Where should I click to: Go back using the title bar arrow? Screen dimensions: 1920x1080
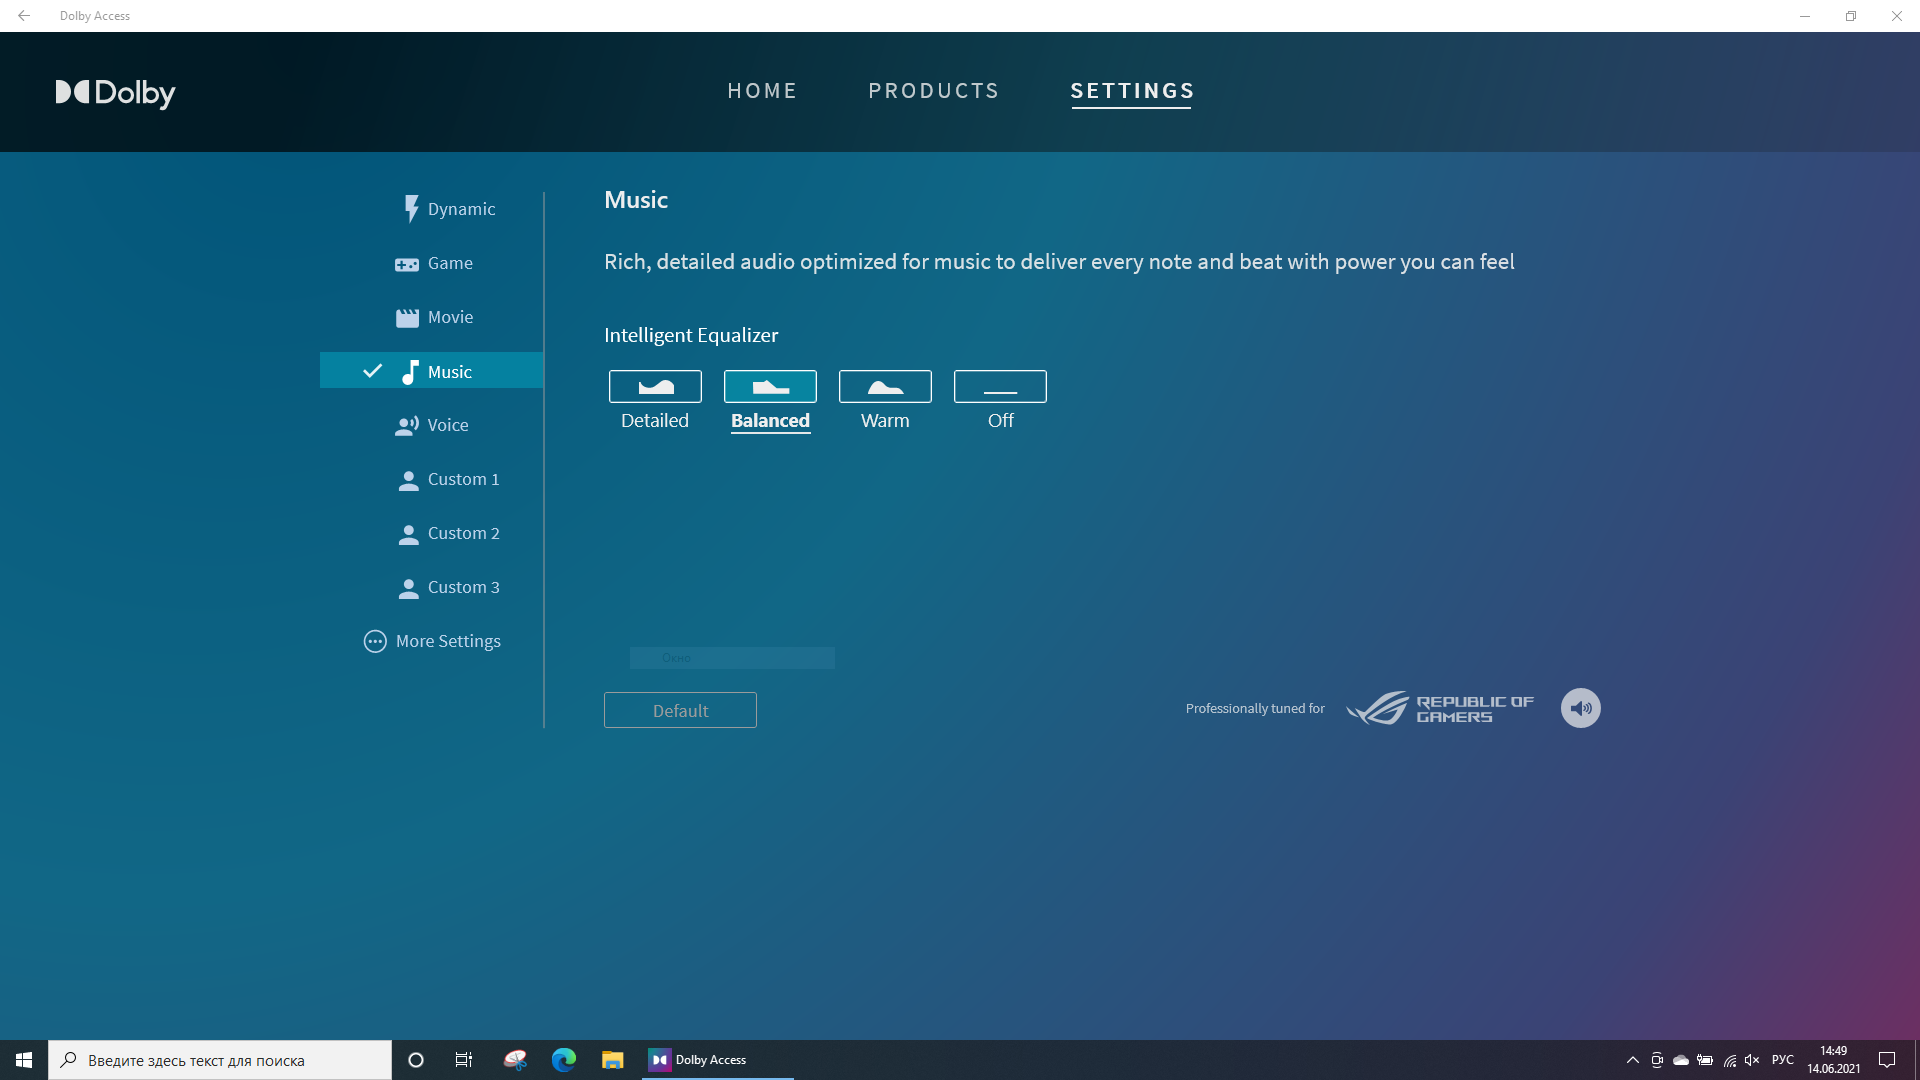click(x=24, y=16)
